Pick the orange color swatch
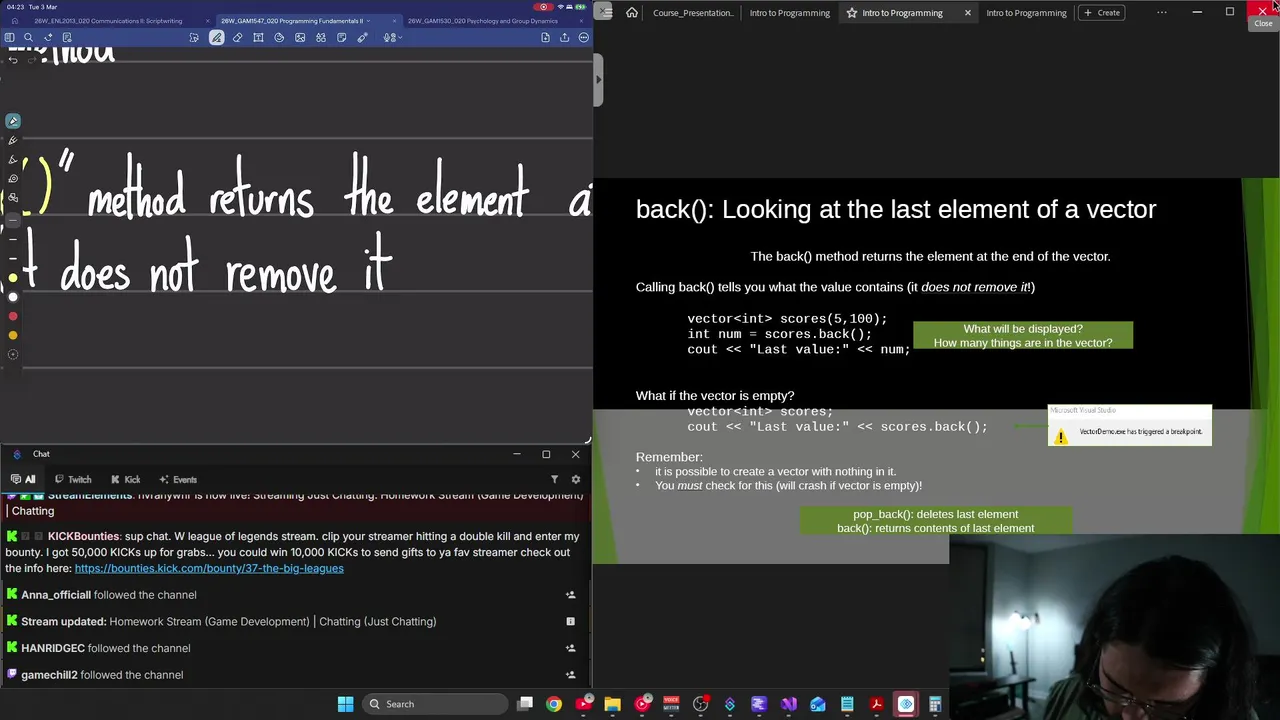 (13, 335)
